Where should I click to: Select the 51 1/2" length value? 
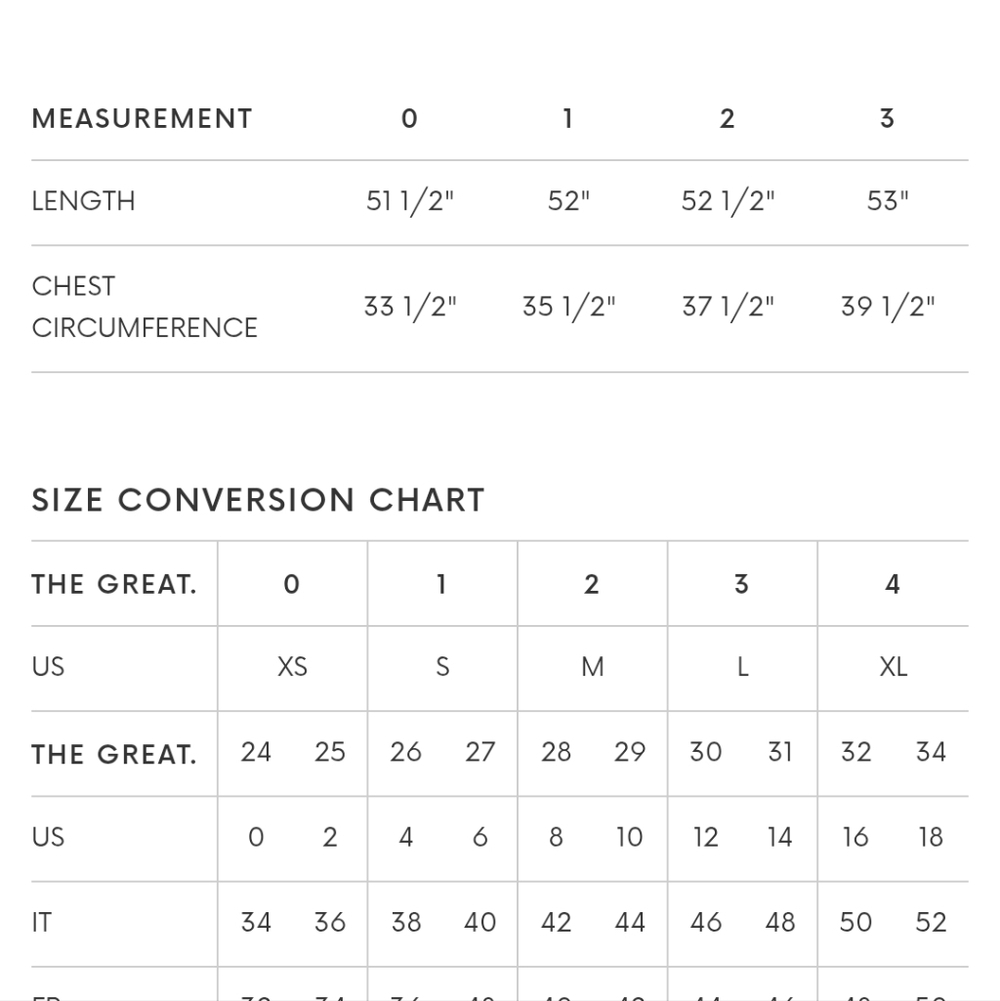tap(409, 201)
